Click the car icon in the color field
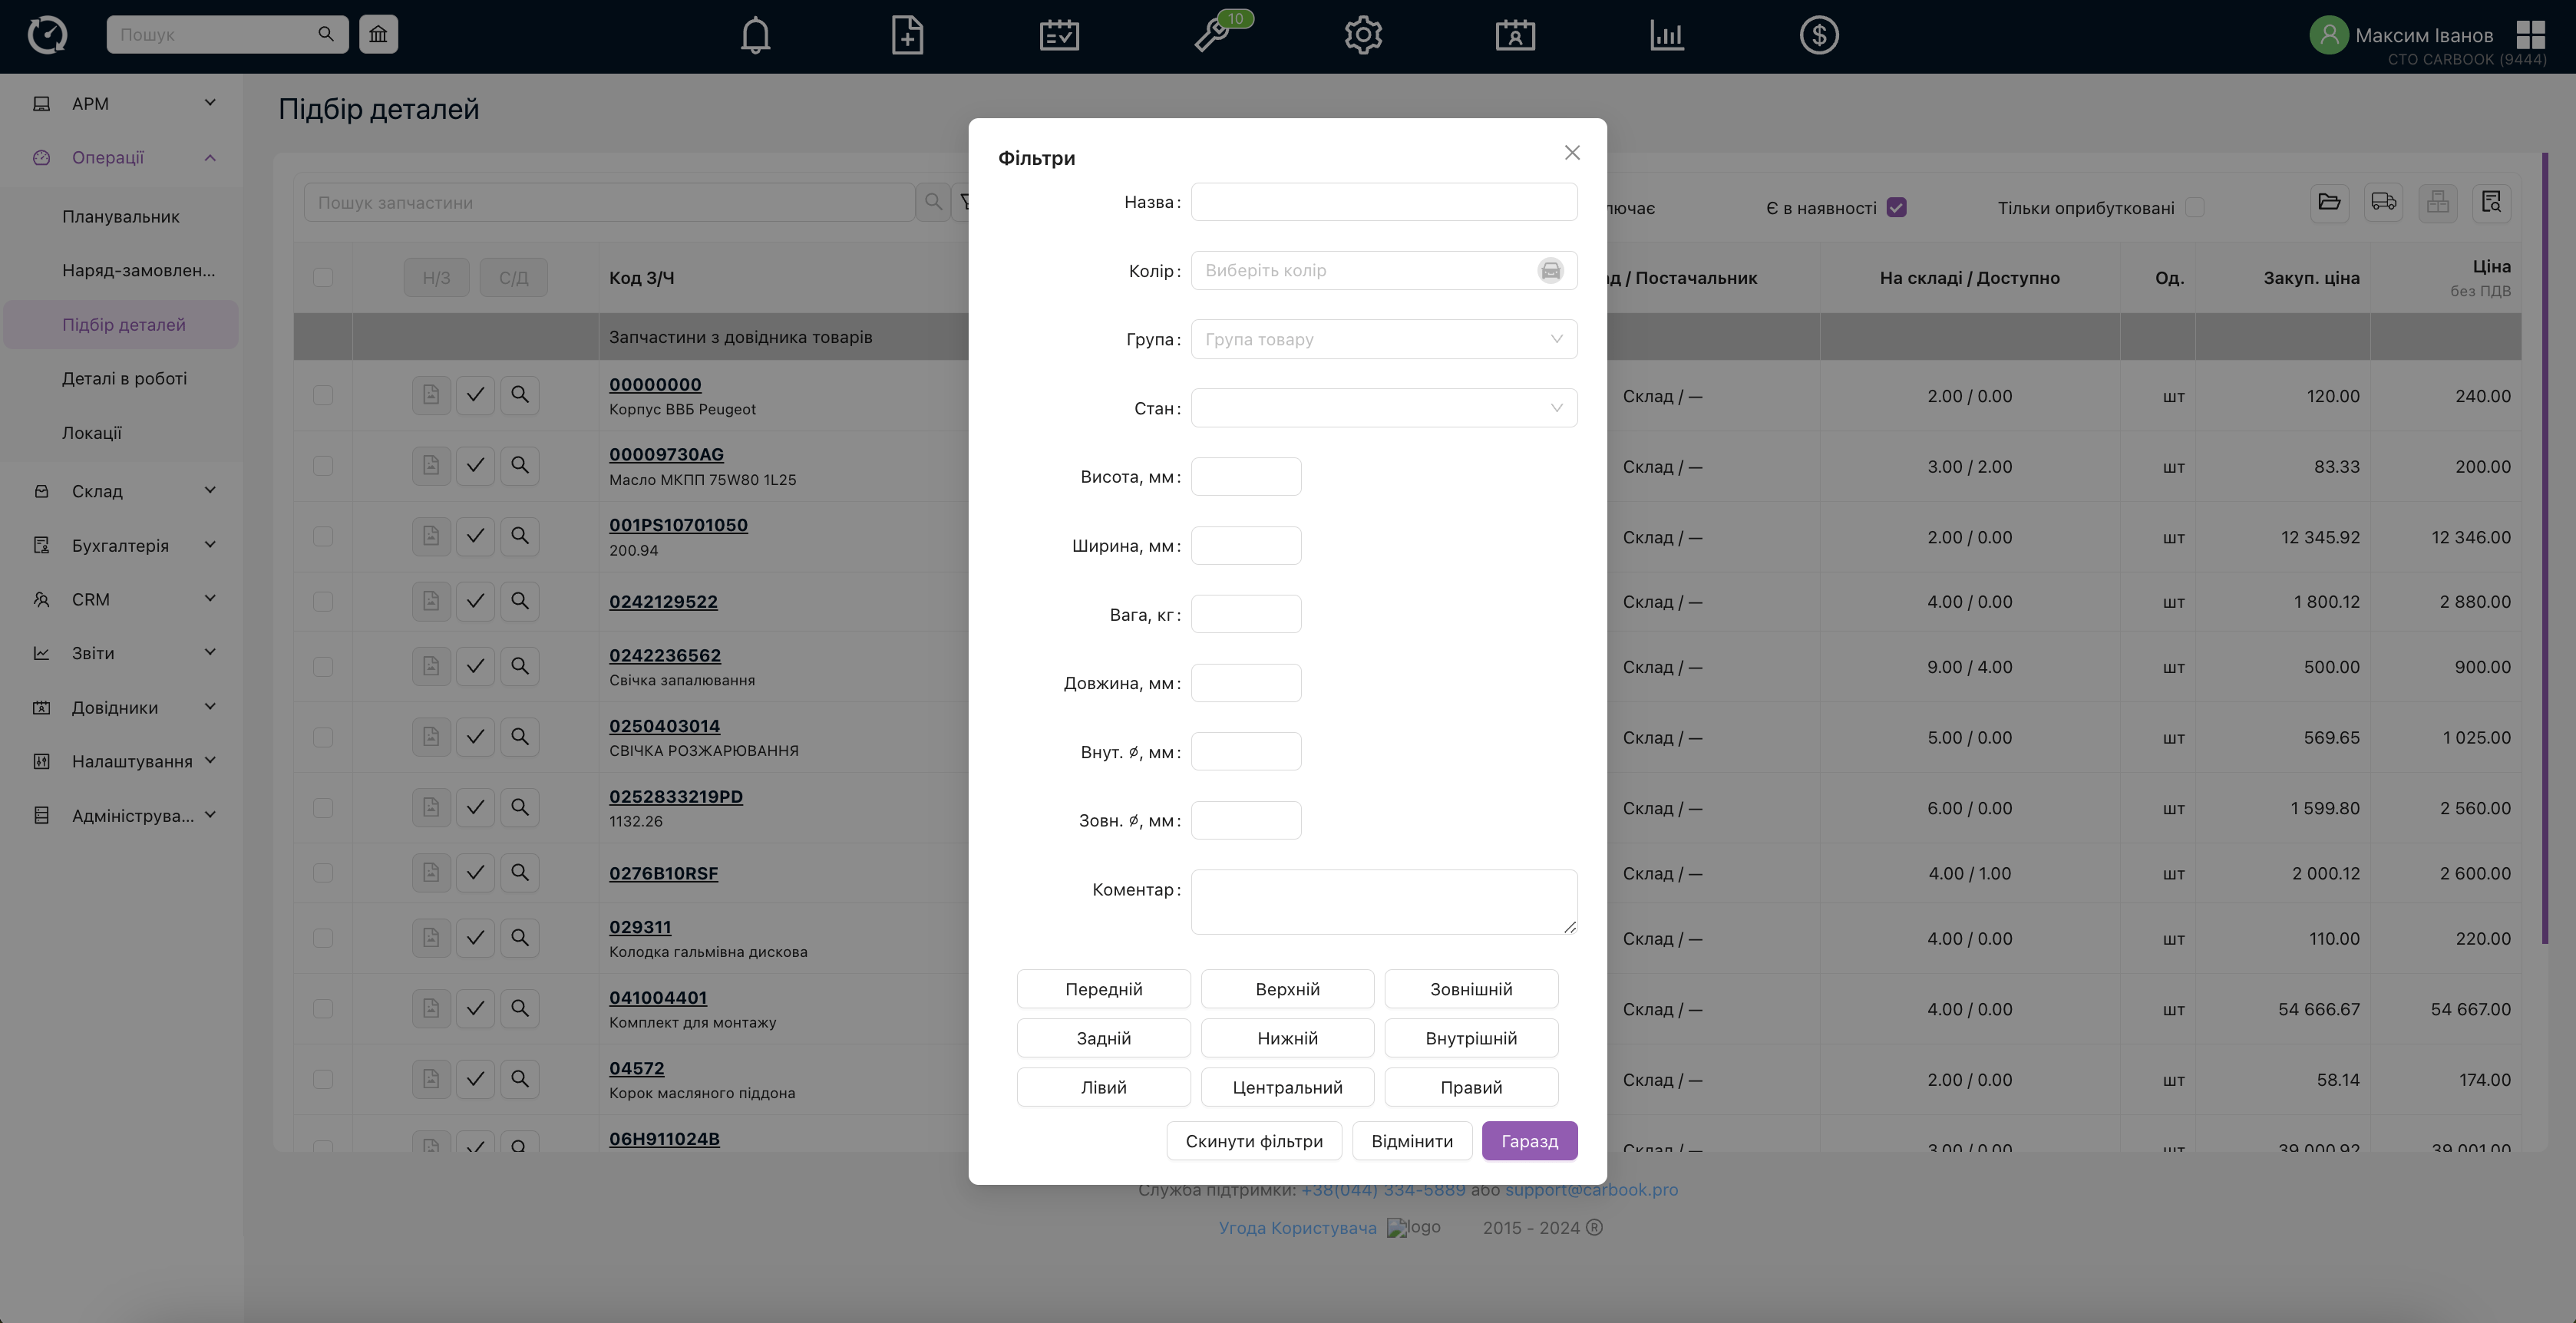Viewport: 2576px width, 1323px height. point(1550,271)
